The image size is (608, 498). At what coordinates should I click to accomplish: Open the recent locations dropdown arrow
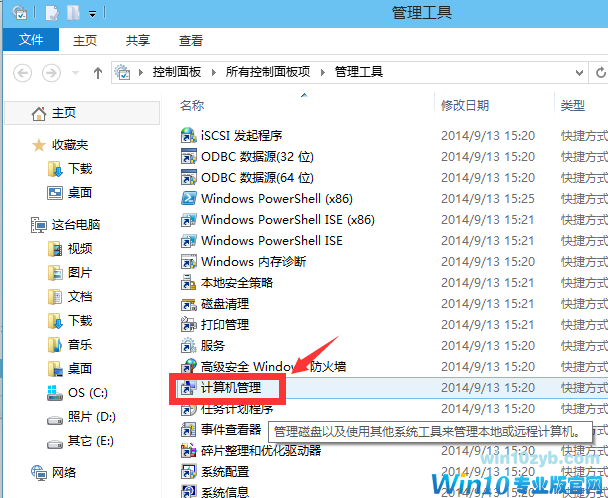76,73
